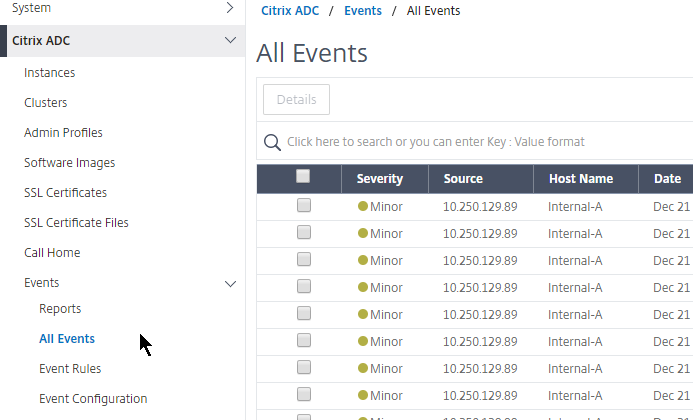Select All Events in the sidebar

pos(67,339)
